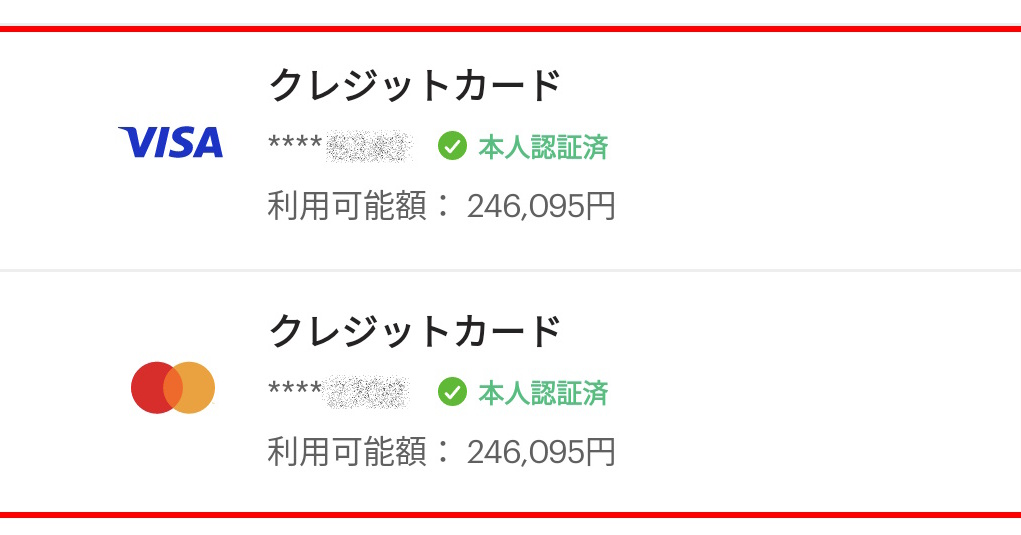
Task: Tap 本人認証済 text on the Mastercard card
Action: click(x=543, y=392)
